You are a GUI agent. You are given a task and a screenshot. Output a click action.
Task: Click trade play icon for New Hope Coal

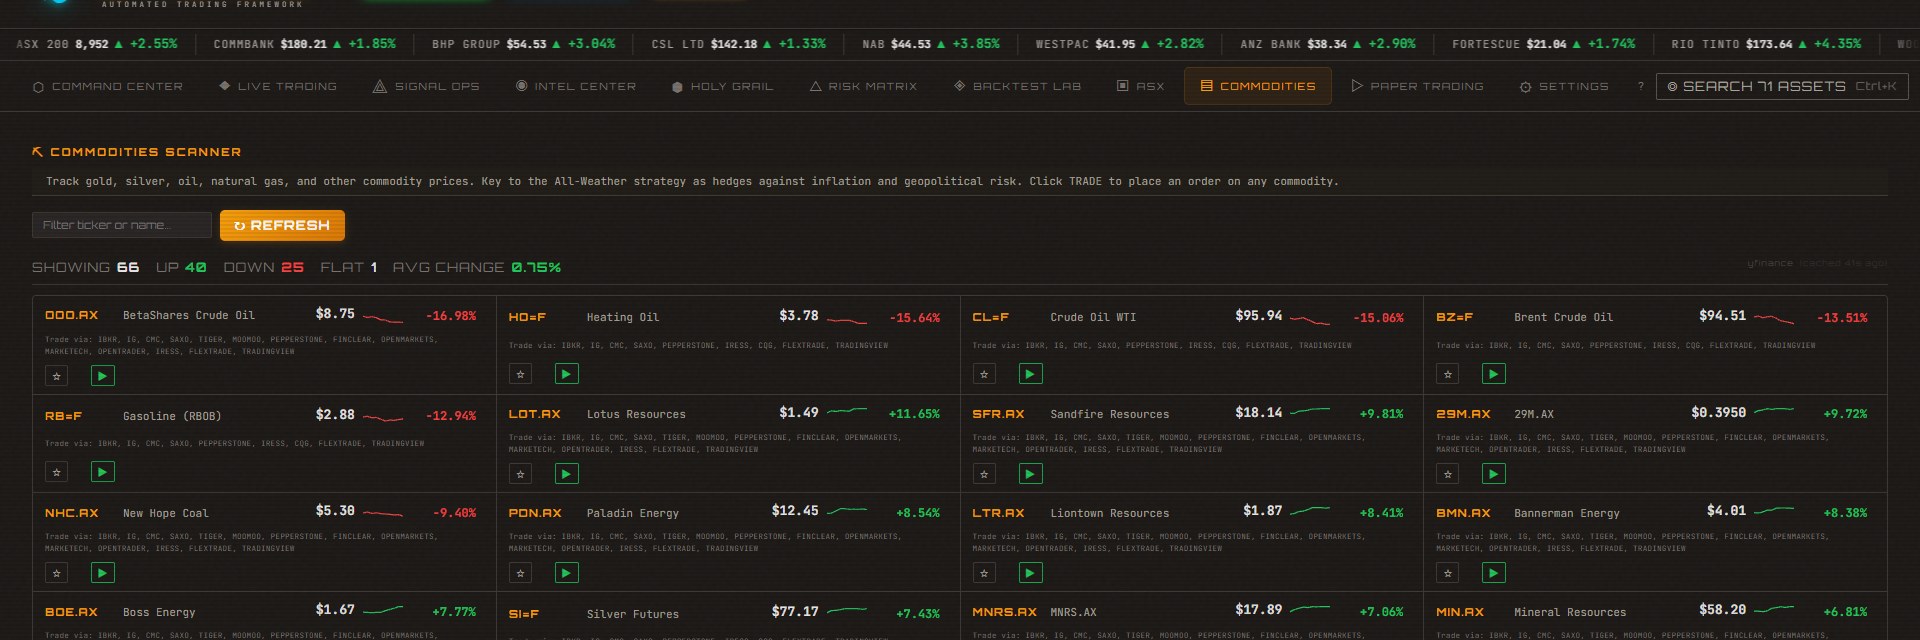[103, 573]
